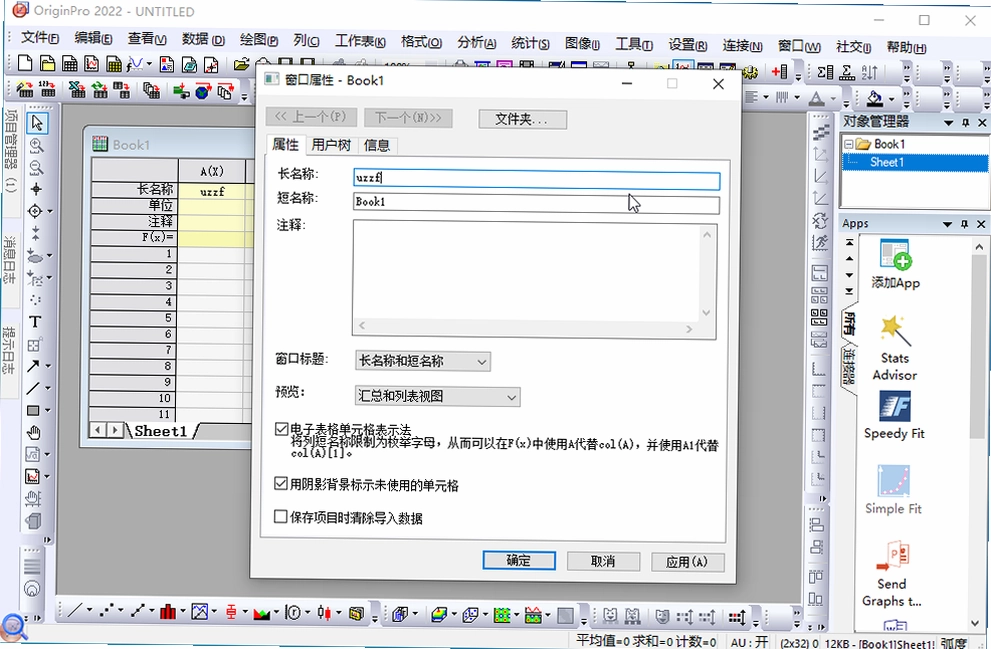This screenshot has height=649, width=991.
Task: Click the New Function plot icon
Action: 135,63
